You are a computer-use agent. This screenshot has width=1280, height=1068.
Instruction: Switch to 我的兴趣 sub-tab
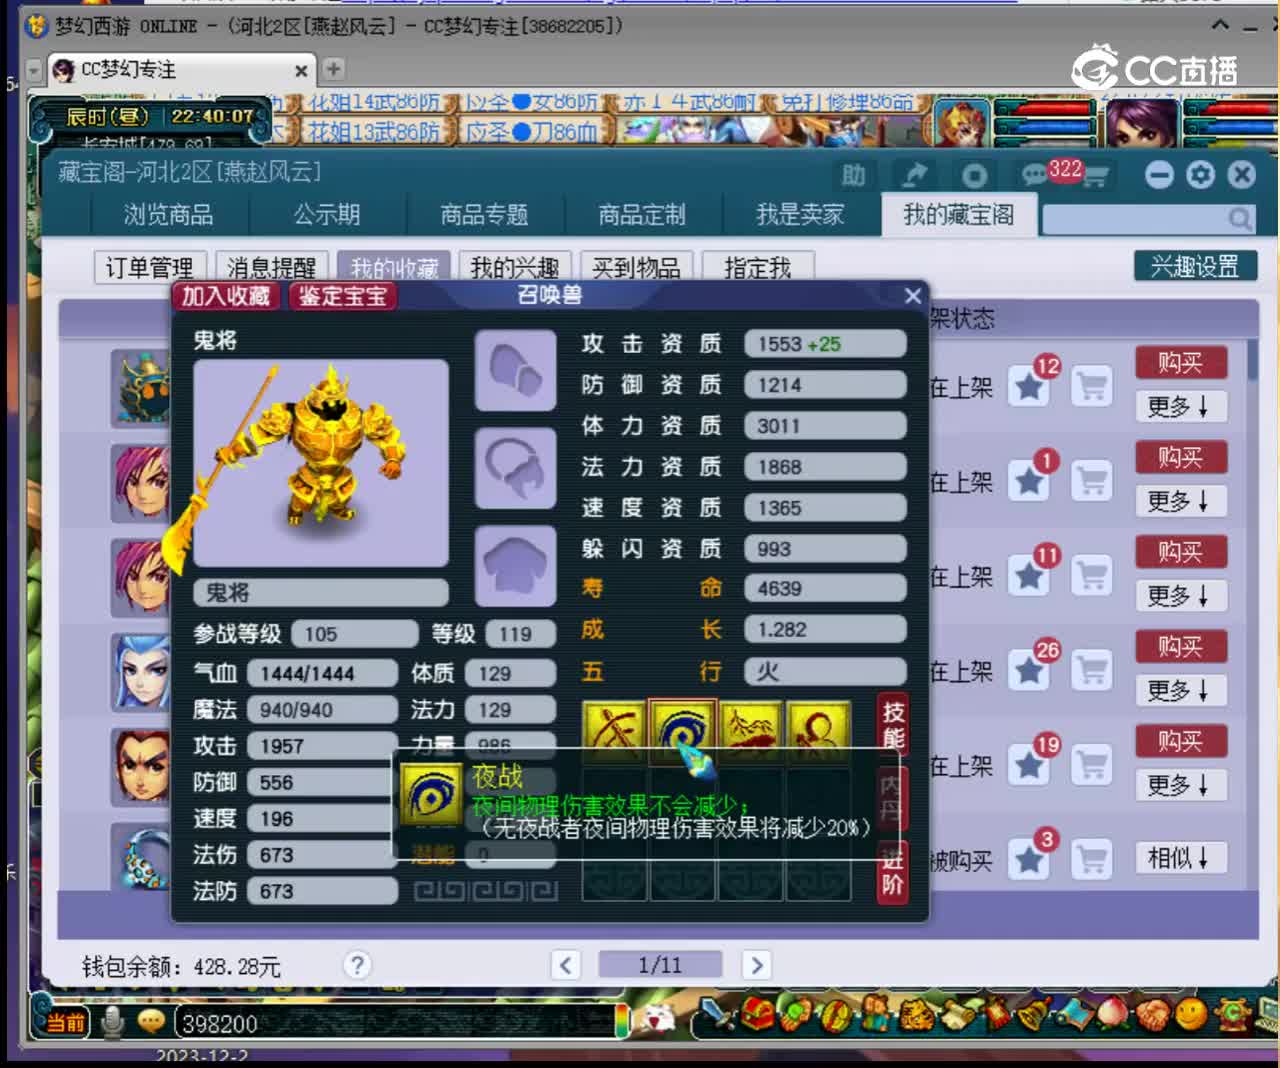click(514, 267)
